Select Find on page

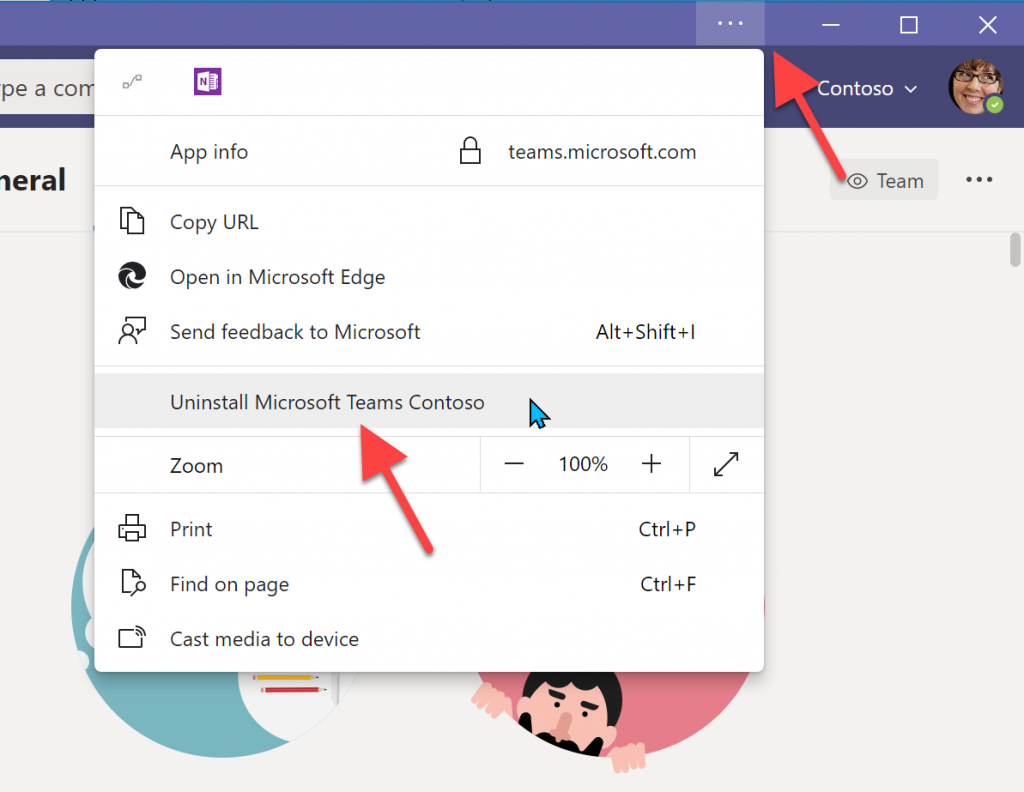(429, 584)
